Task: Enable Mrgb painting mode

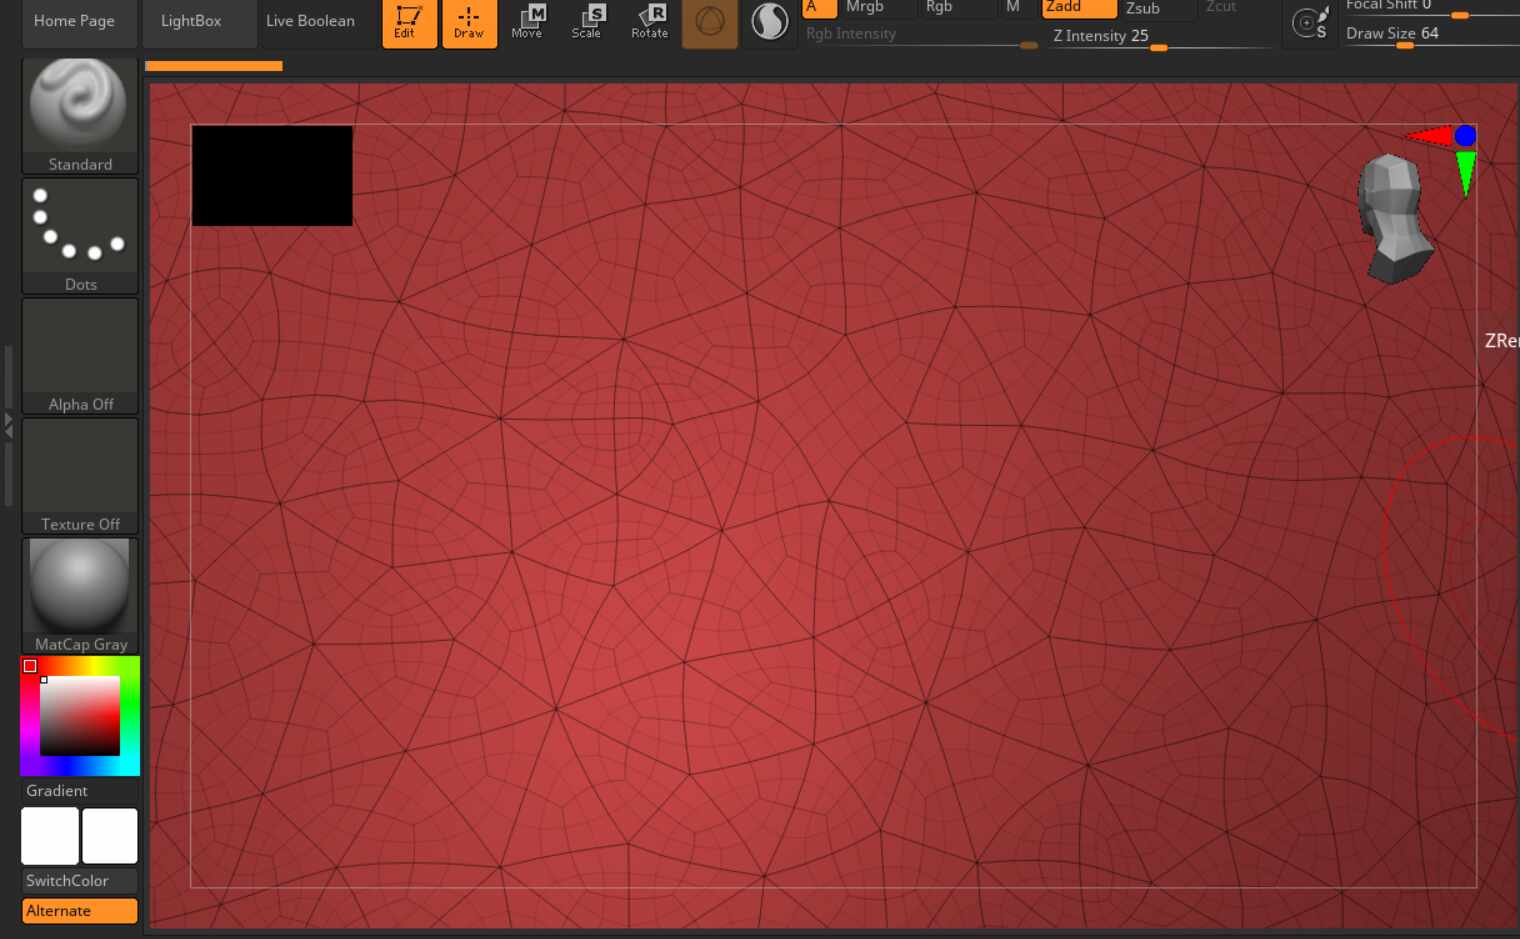Action: [x=865, y=8]
